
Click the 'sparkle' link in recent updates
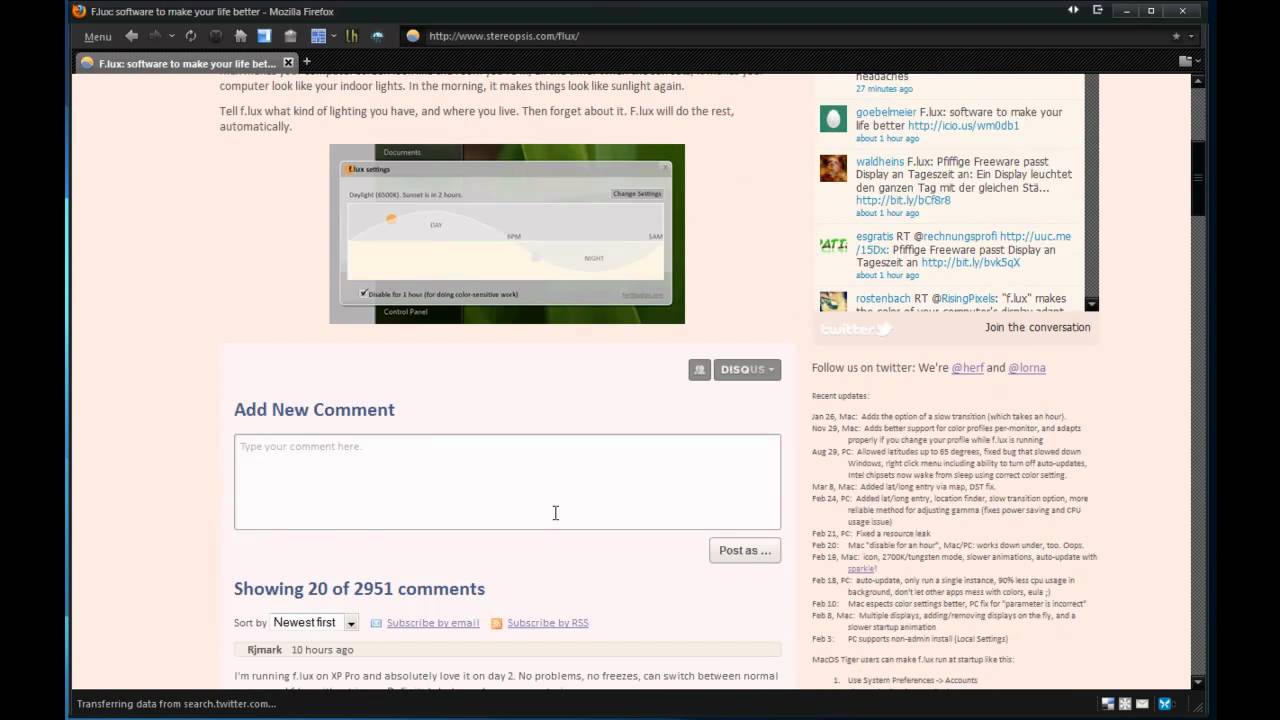[862, 569]
